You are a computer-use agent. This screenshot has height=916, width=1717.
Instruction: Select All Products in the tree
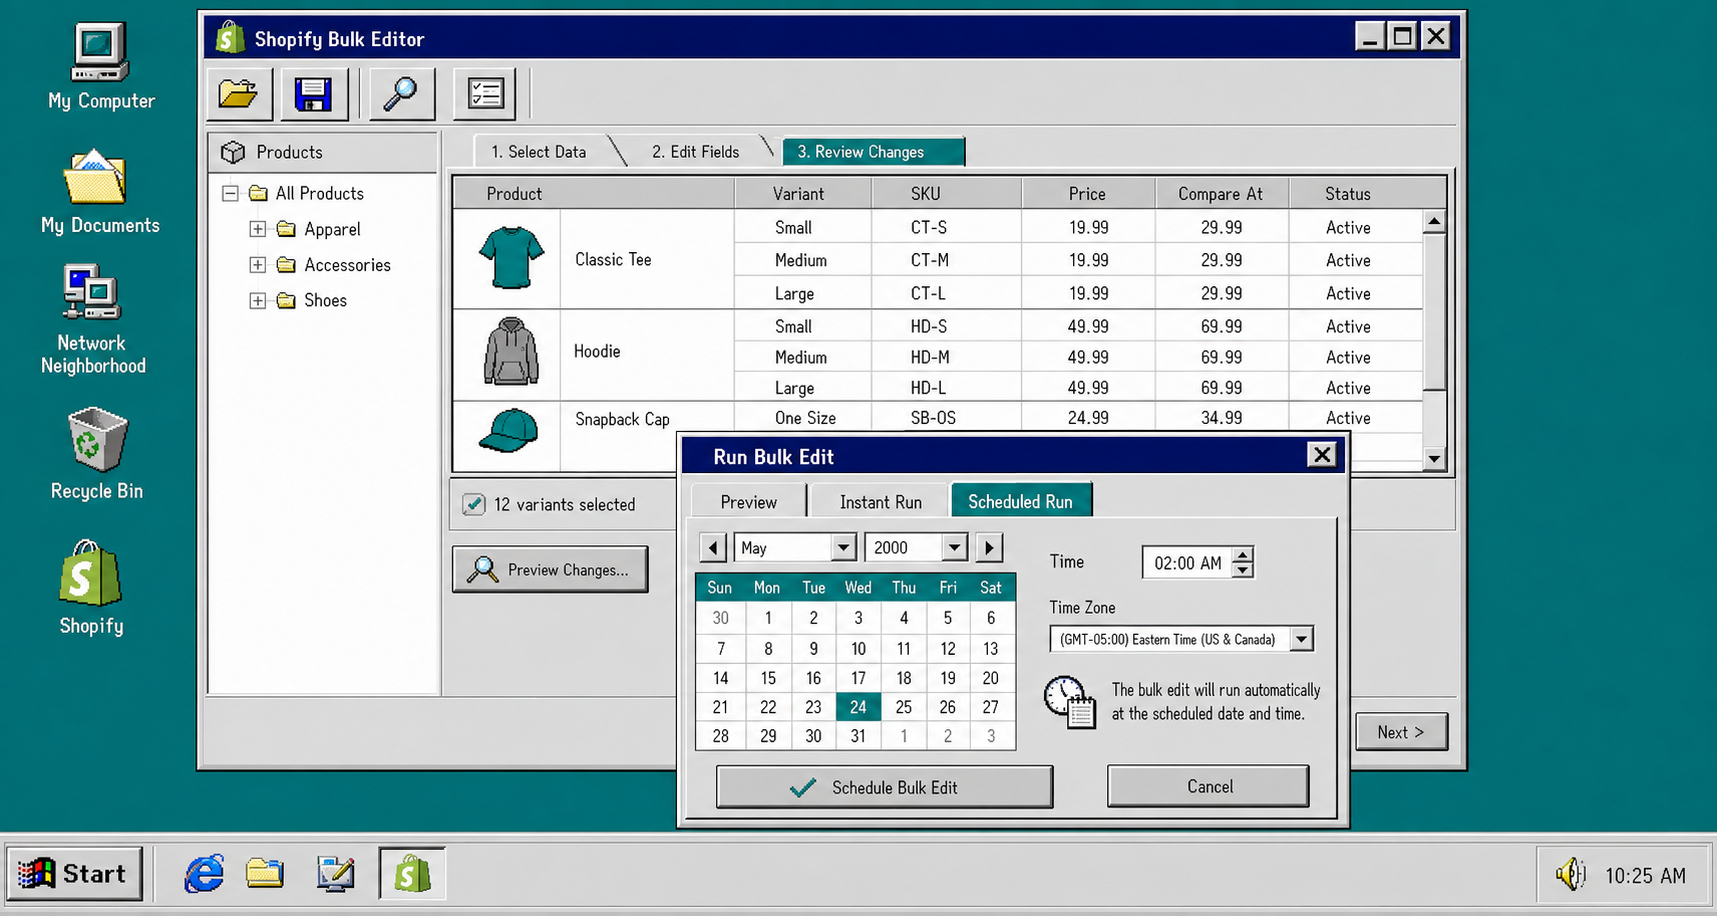coord(306,193)
